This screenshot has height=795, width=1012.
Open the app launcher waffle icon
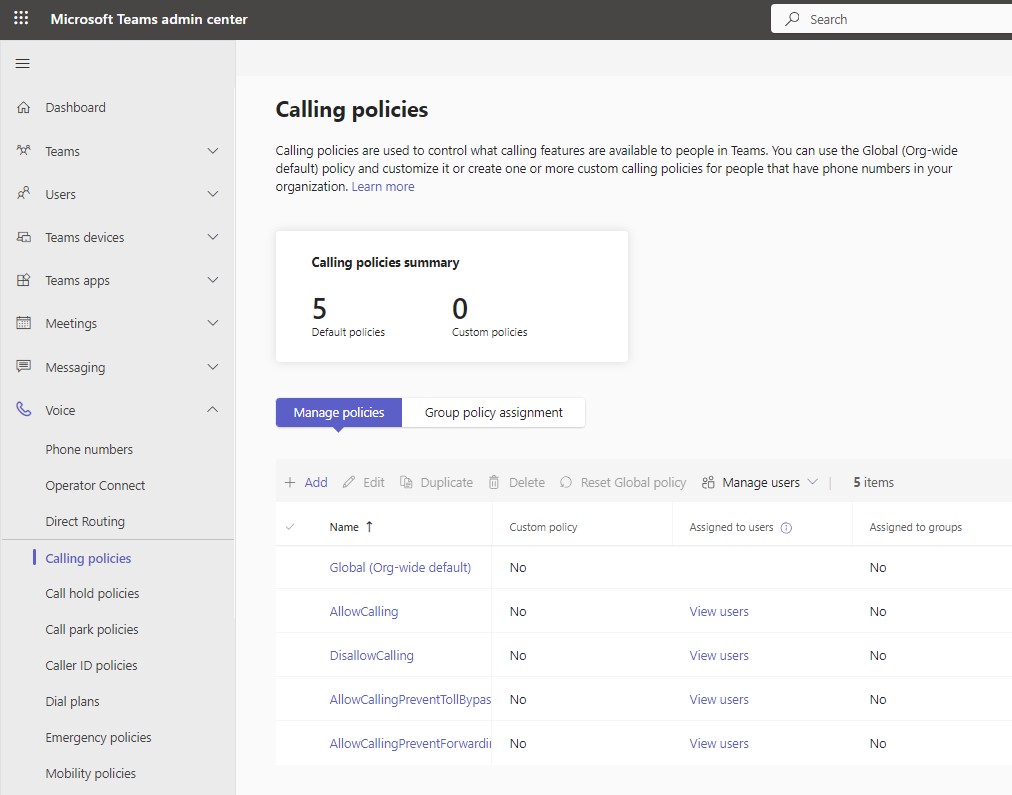click(x=21, y=19)
